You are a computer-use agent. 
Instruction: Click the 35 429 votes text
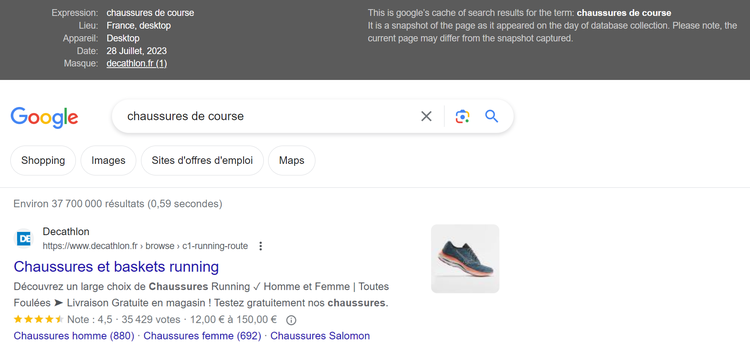point(151,320)
